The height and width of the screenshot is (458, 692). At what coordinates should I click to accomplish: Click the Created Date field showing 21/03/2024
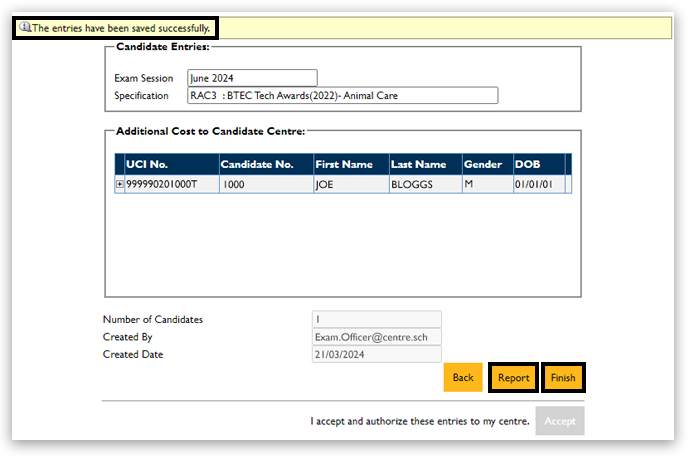click(376, 355)
